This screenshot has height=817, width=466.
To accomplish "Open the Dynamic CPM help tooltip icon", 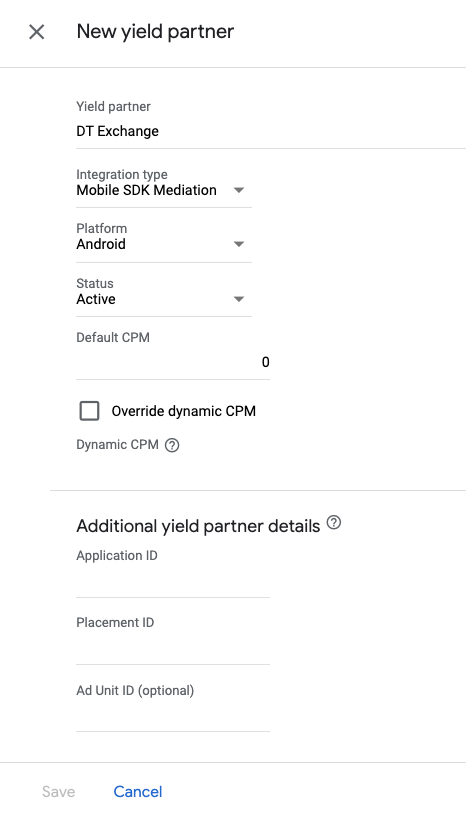I will (172, 445).
